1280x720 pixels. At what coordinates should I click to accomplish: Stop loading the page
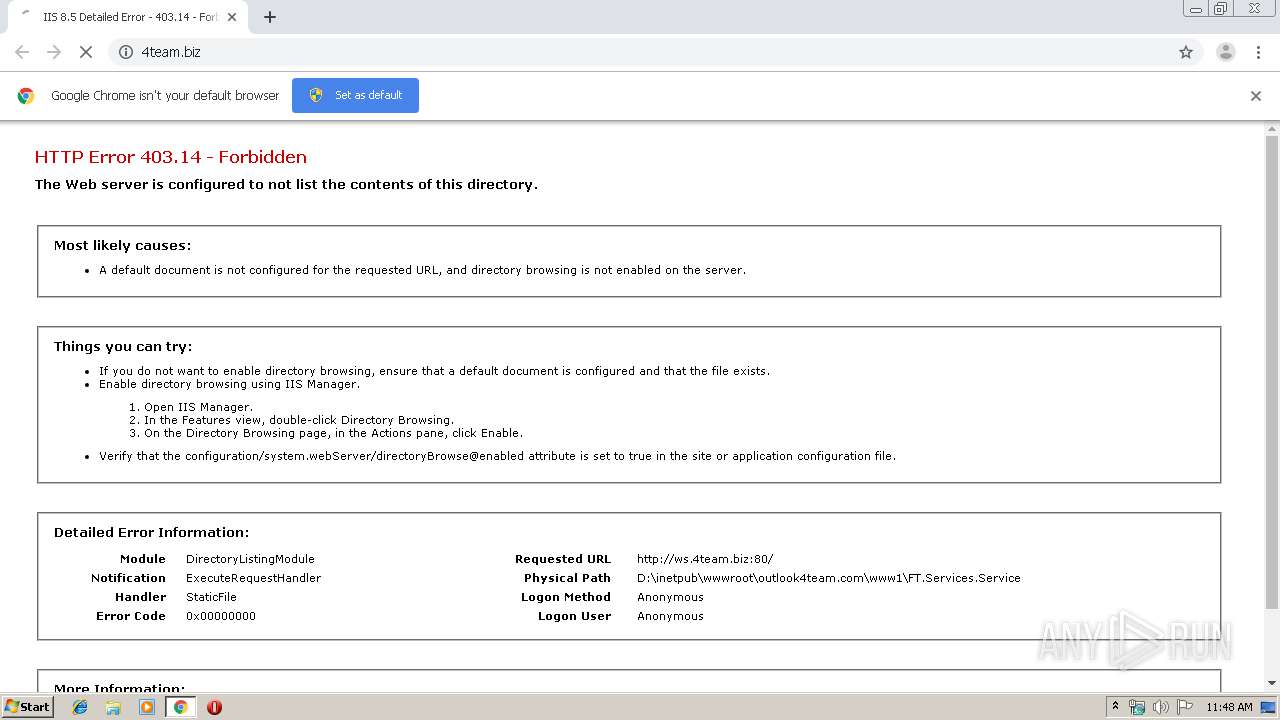pyautogui.click(x=86, y=52)
